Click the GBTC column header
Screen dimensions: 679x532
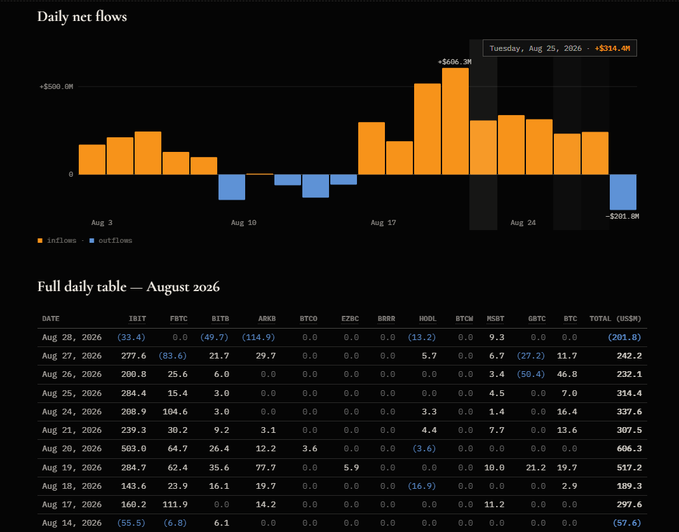pyautogui.click(x=537, y=319)
